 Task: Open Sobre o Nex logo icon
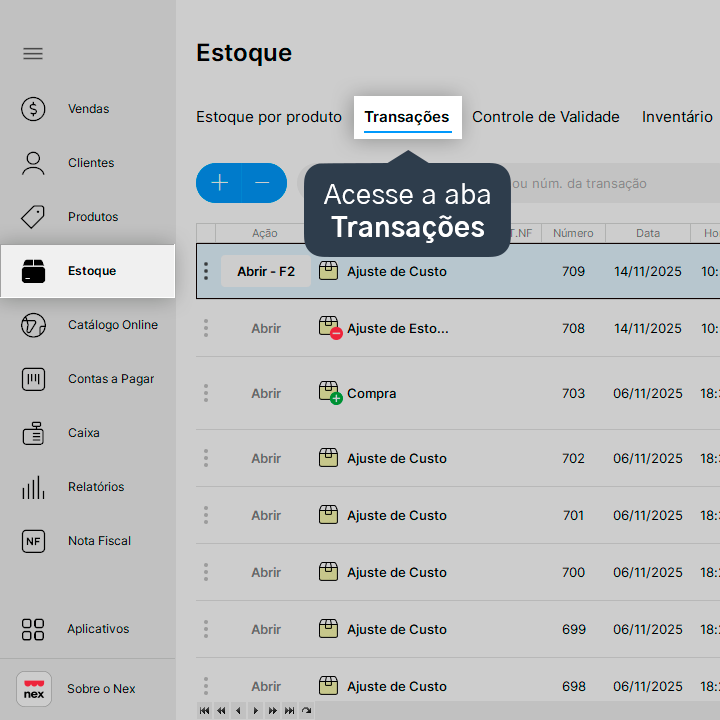(x=34, y=689)
